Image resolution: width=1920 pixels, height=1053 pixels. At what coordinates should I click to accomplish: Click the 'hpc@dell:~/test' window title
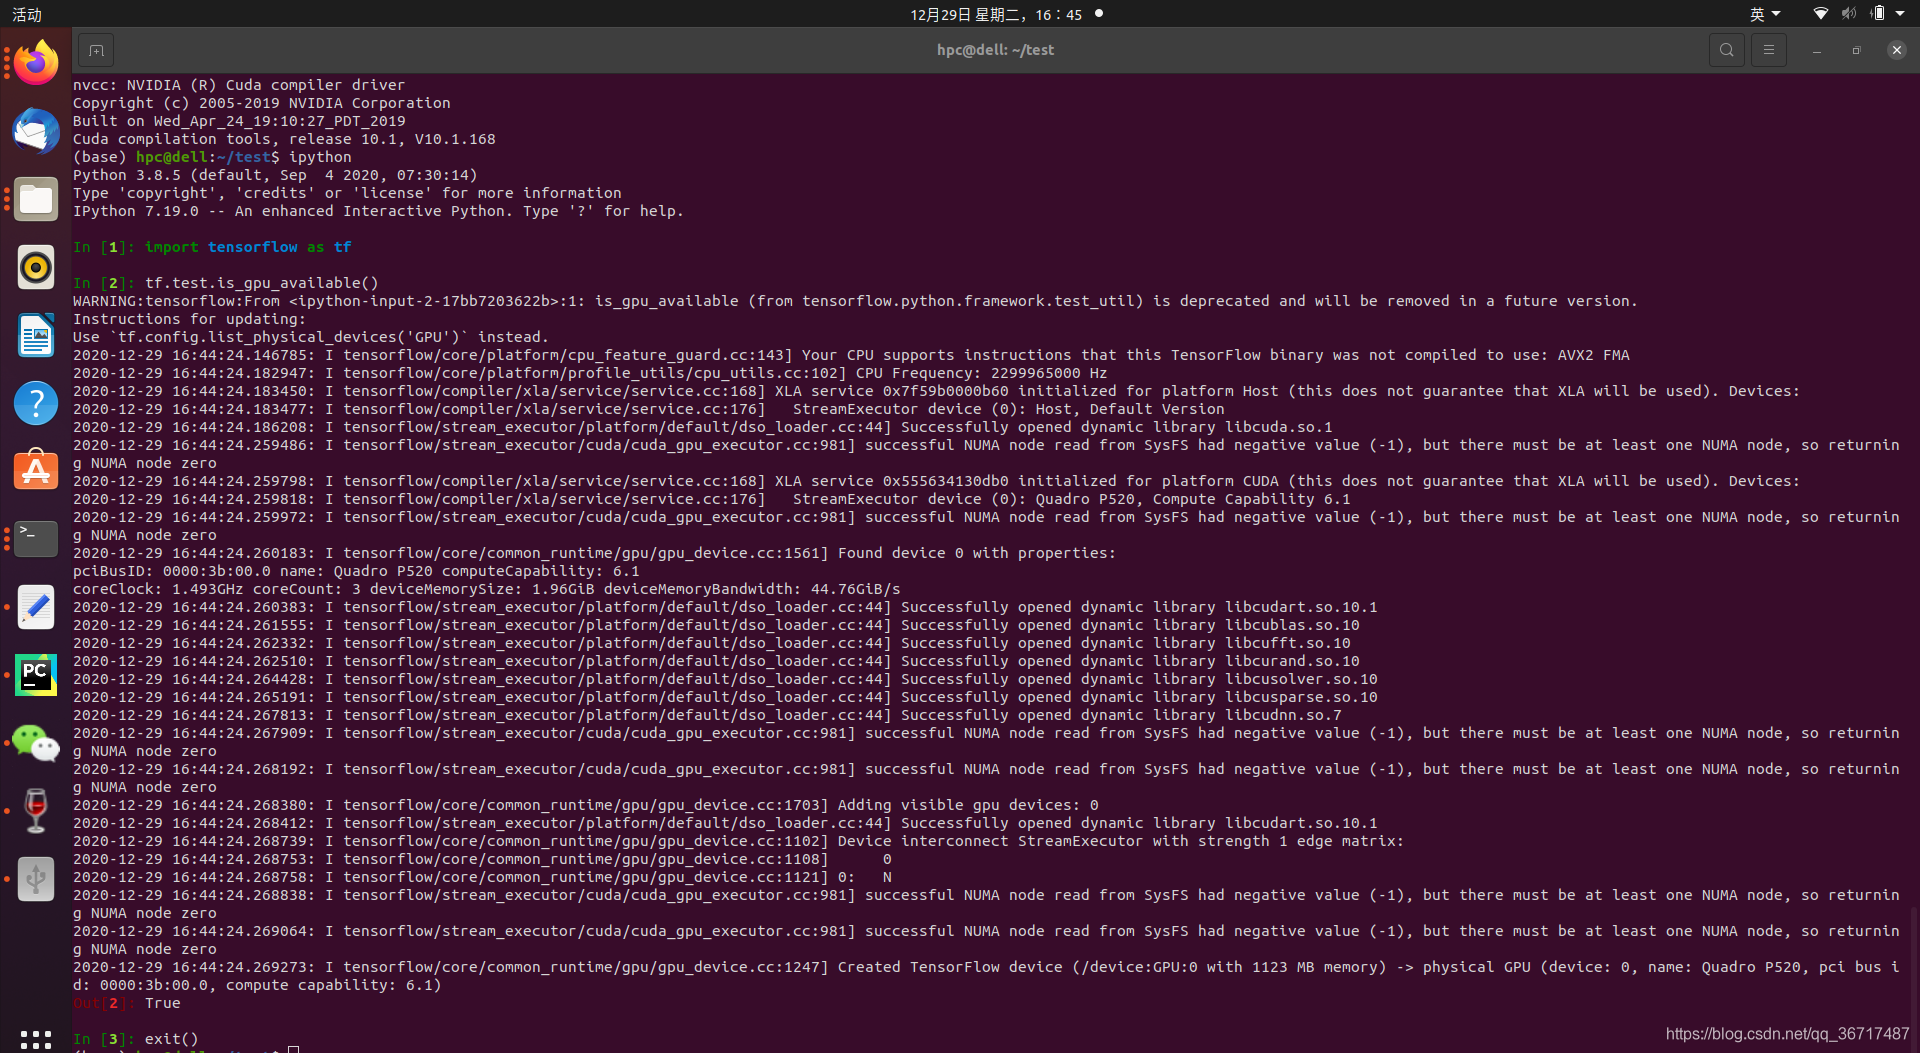[995, 50]
